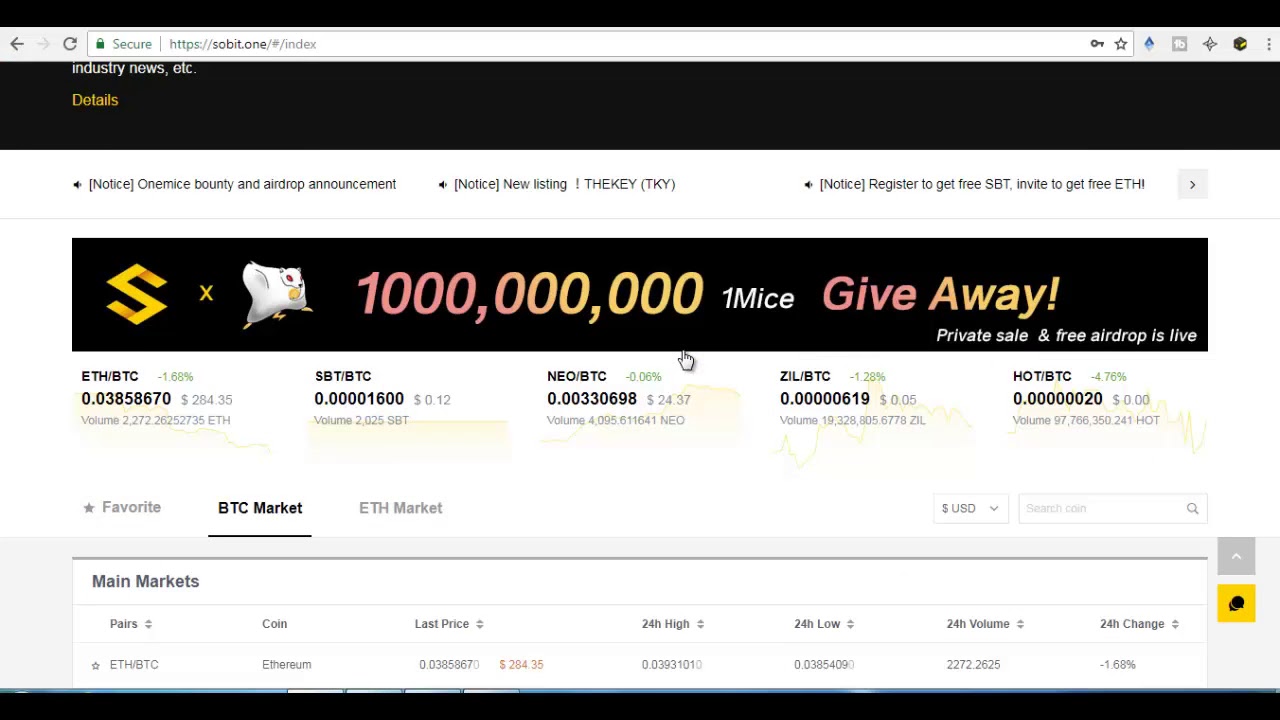Image resolution: width=1280 pixels, height=720 pixels.
Task: Open the $ USD currency dropdown
Action: click(970, 508)
